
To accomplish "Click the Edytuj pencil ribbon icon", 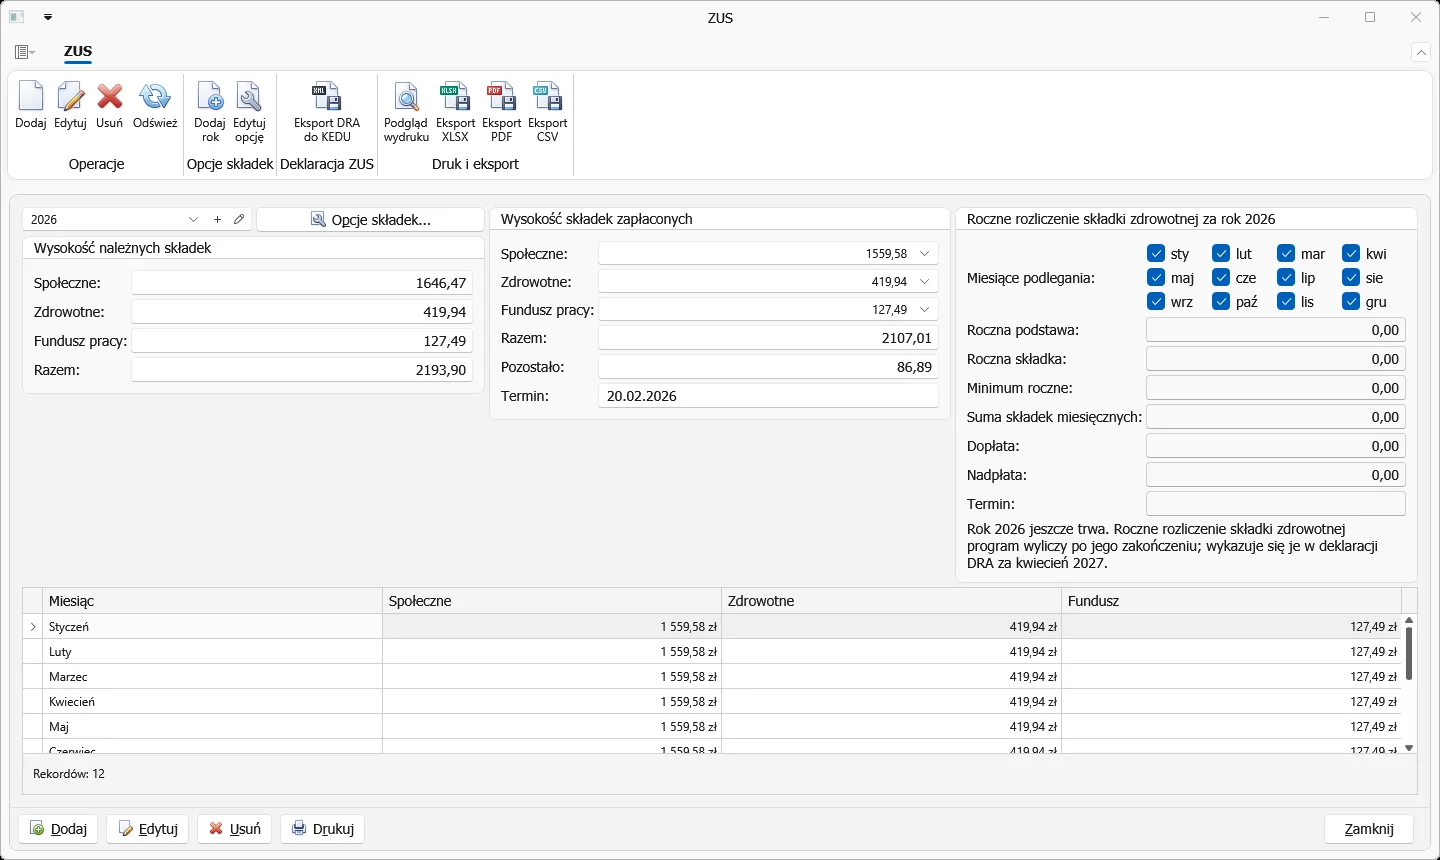I will coord(70,106).
